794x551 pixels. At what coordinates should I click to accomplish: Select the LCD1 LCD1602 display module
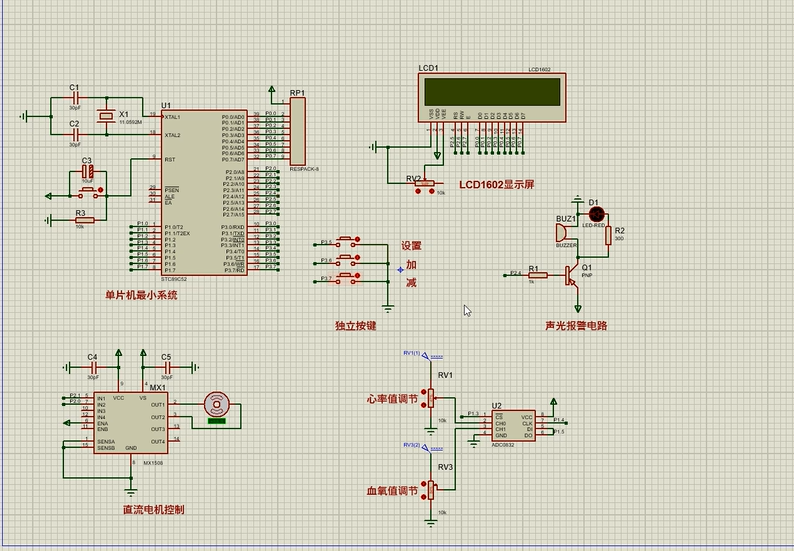pyautogui.click(x=490, y=95)
